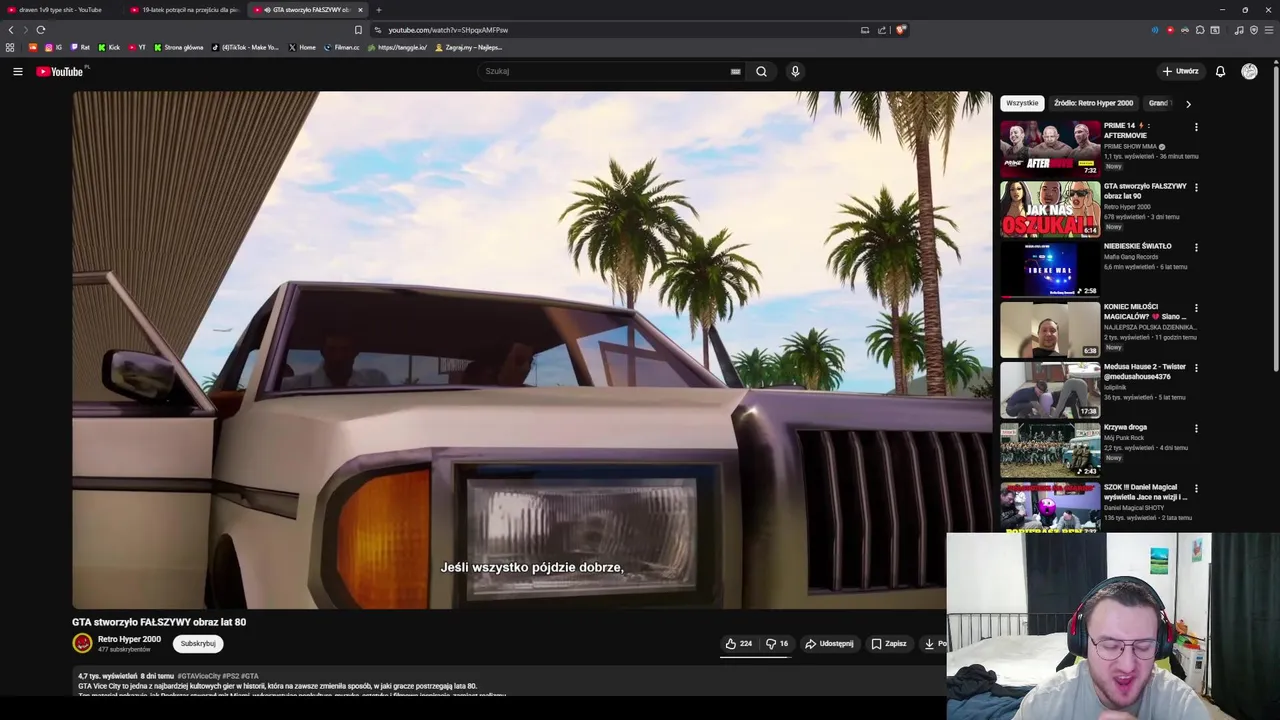Save video with Zapisz button
This screenshot has height=720, width=1280.
pyautogui.click(x=888, y=644)
